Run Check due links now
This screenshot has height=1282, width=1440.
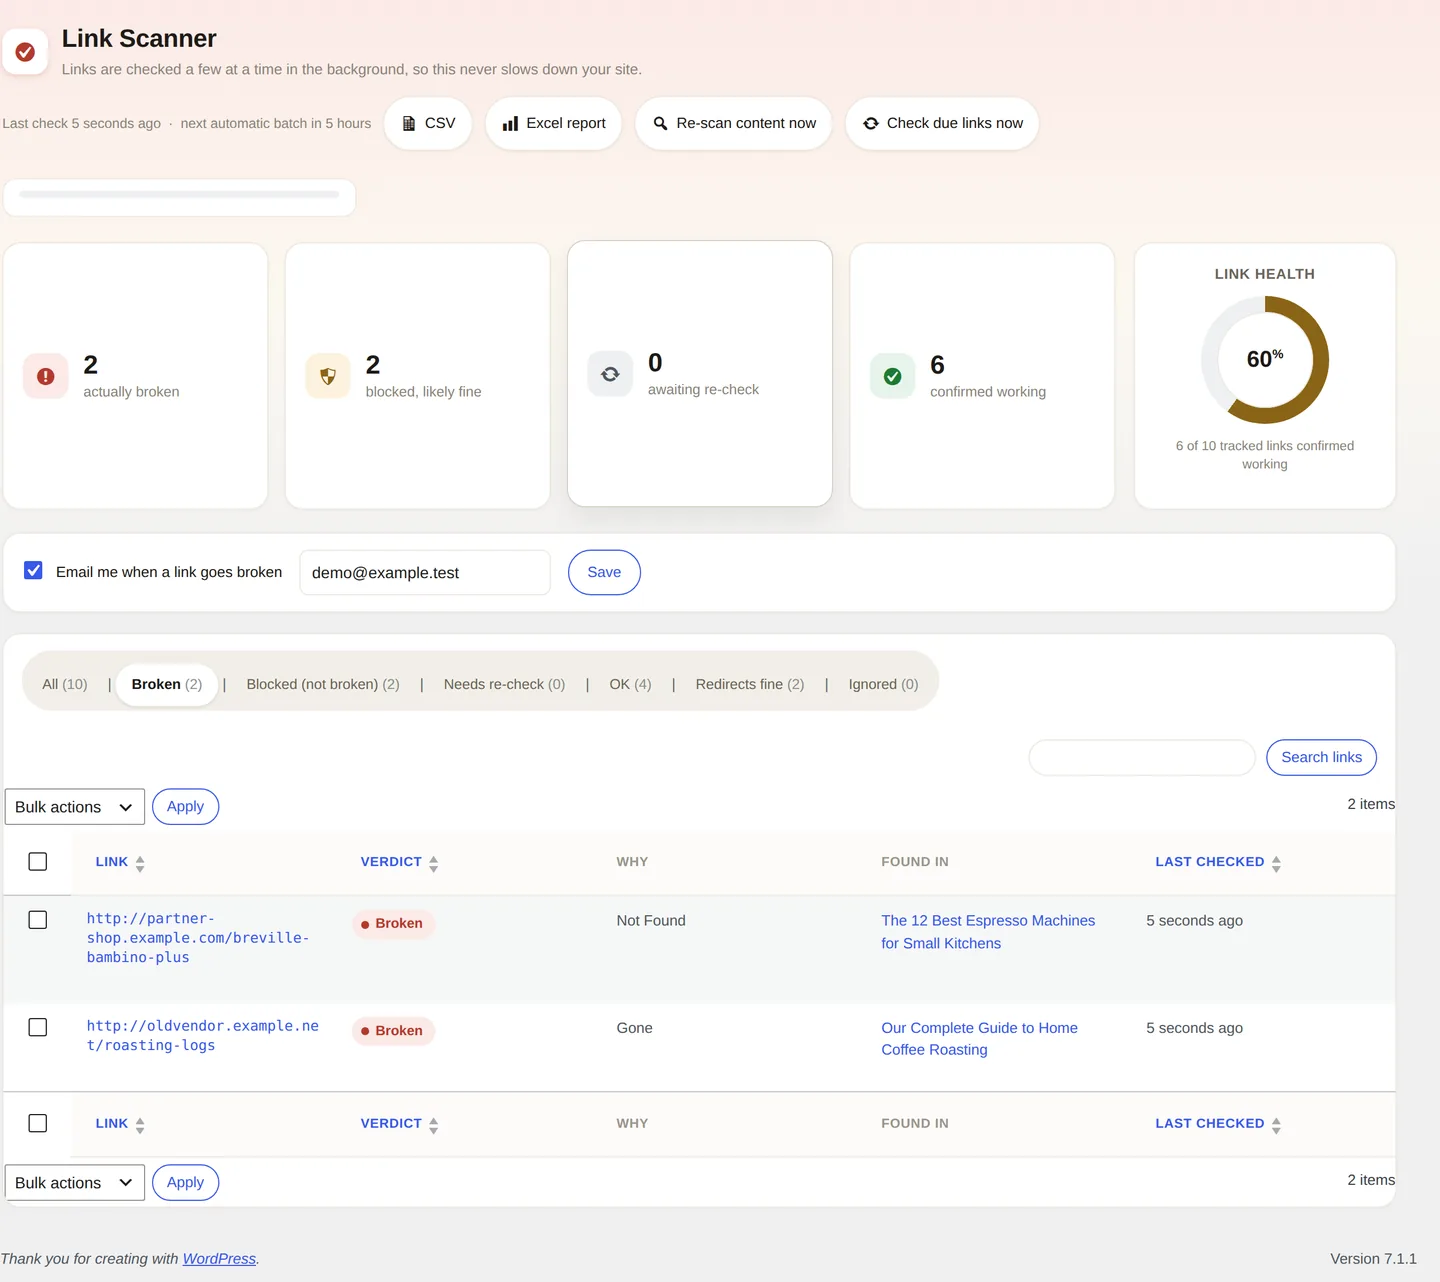(942, 123)
